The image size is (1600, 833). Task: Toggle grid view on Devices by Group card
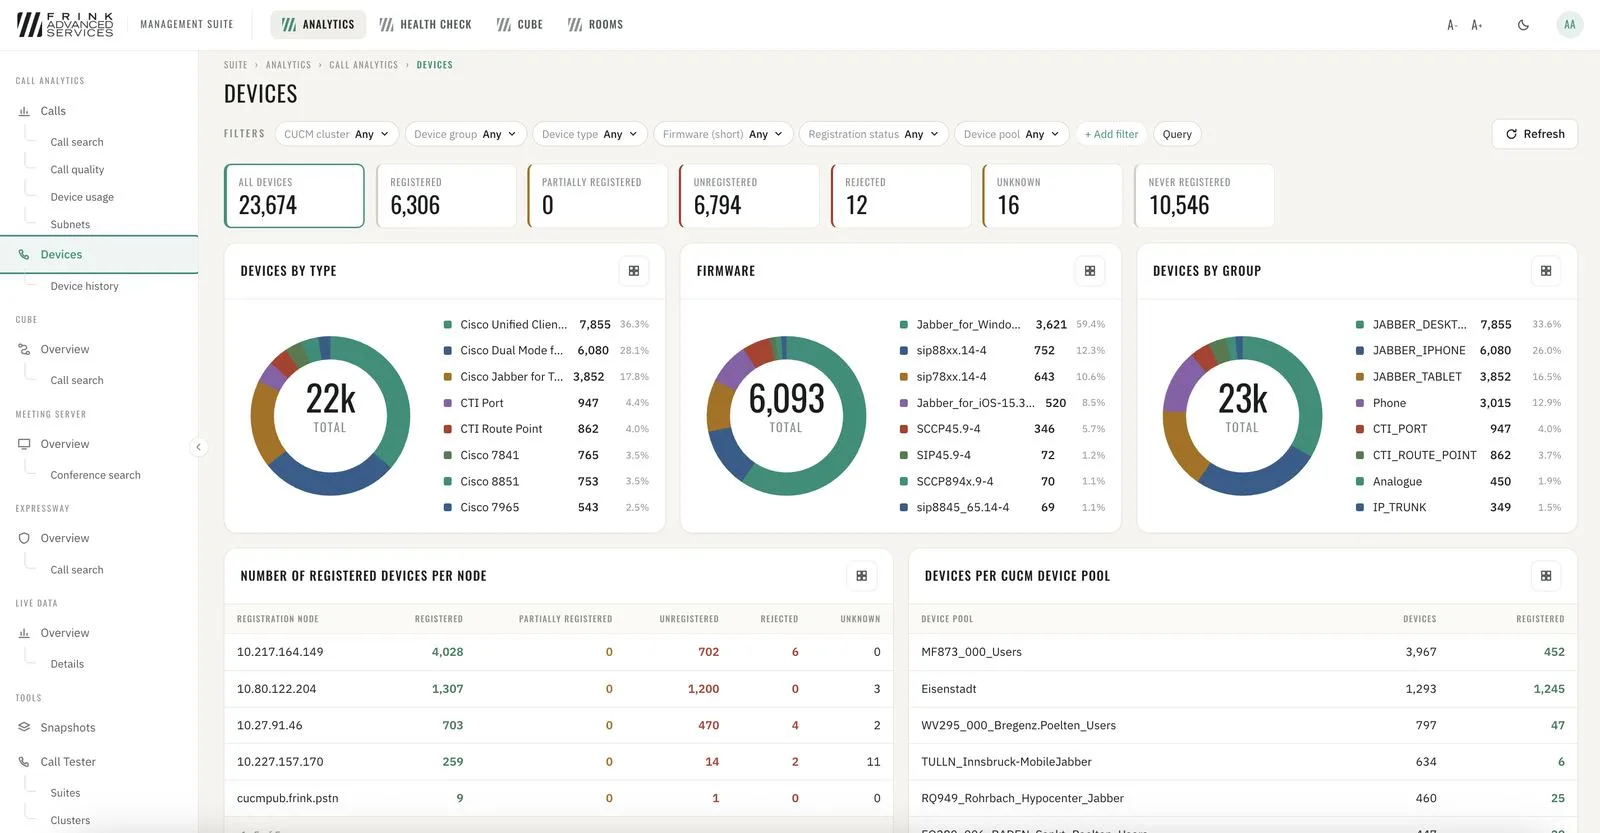[x=1546, y=271]
